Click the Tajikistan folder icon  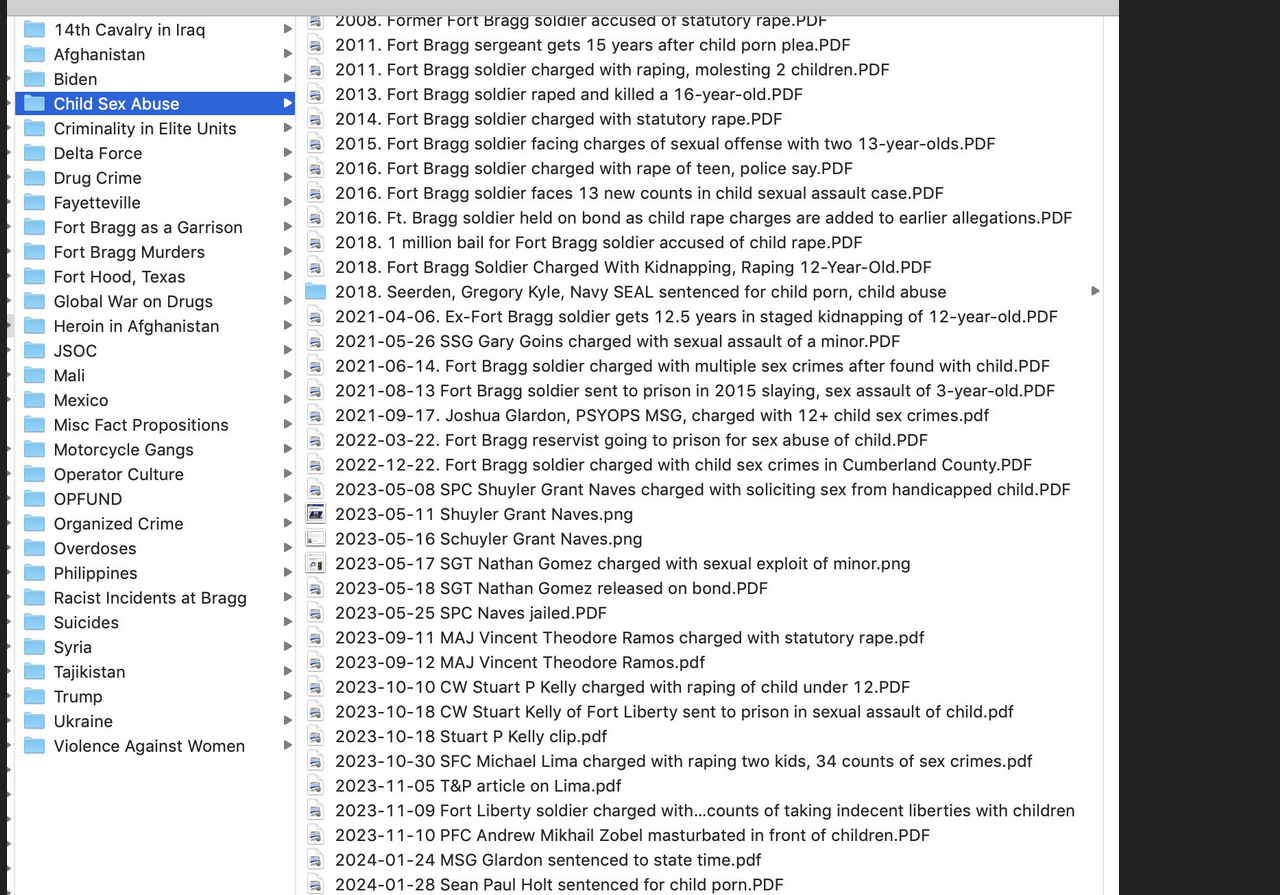(35, 672)
